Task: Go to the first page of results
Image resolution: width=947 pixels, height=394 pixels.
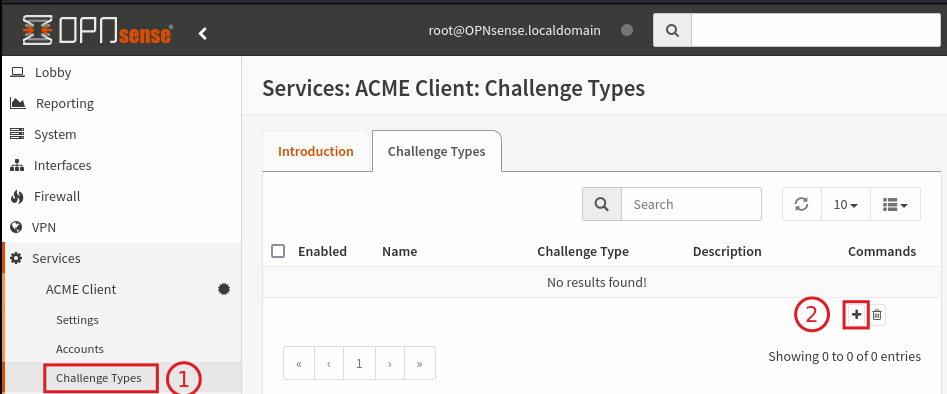Action: coord(299,364)
